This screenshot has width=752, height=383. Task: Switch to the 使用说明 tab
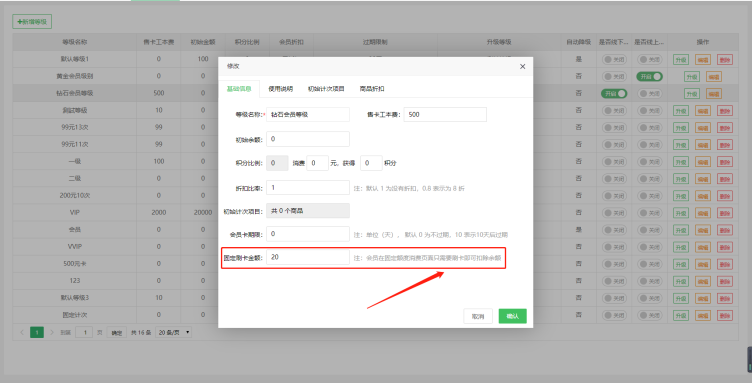click(281, 89)
